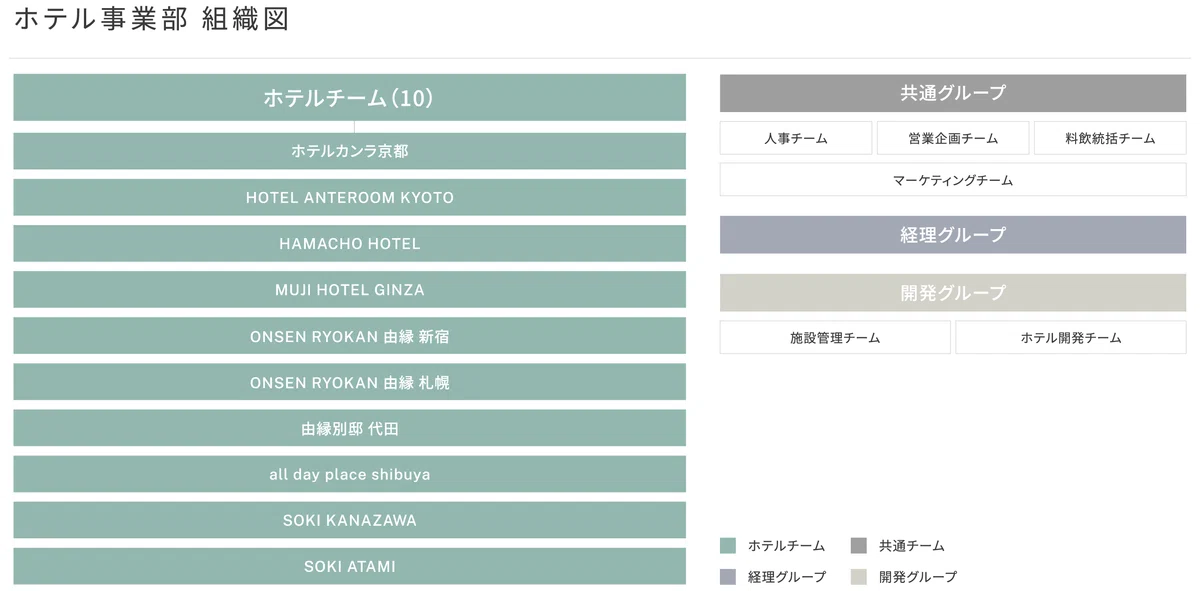Image resolution: width=1200 pixels, height=591 pixels.
Task: Select all day place shibuya box
Action: tap(349, 474)
